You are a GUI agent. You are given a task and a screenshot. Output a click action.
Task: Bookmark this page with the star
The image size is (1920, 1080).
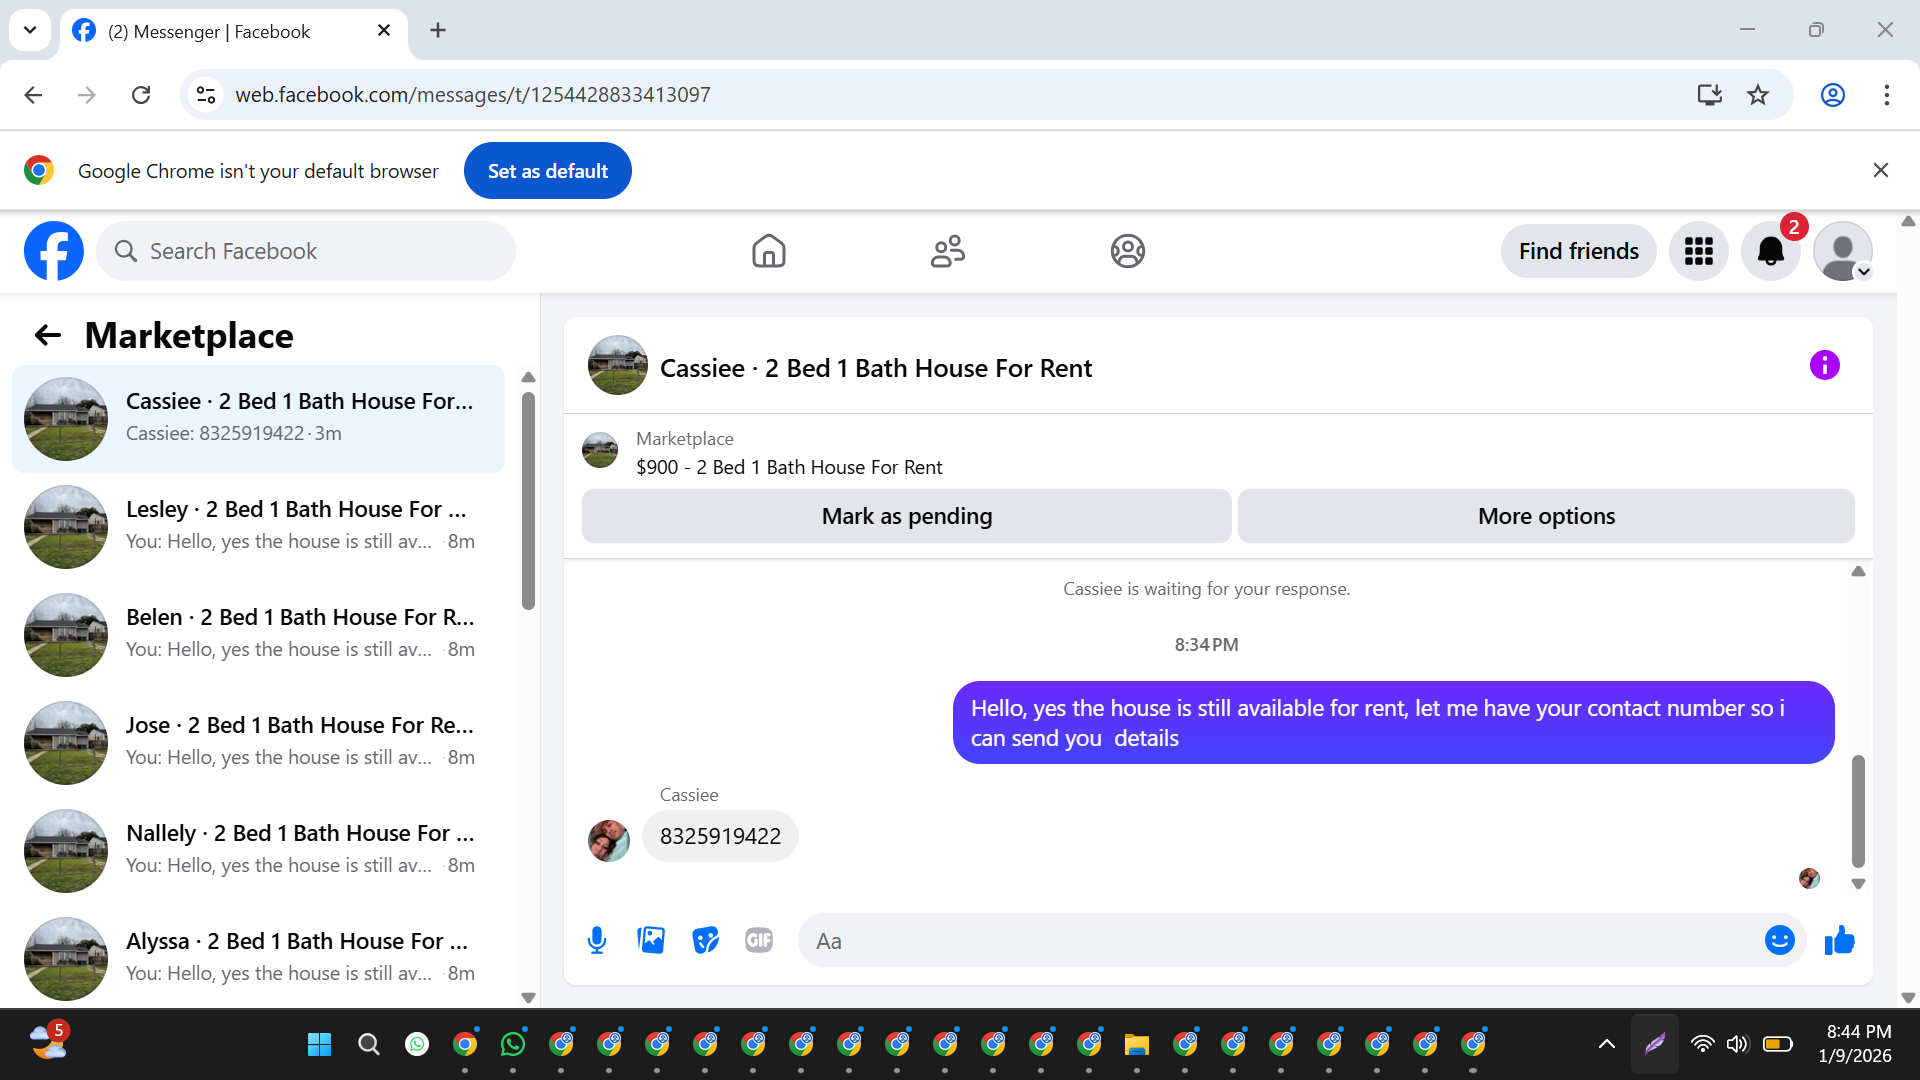(1757, 95)
